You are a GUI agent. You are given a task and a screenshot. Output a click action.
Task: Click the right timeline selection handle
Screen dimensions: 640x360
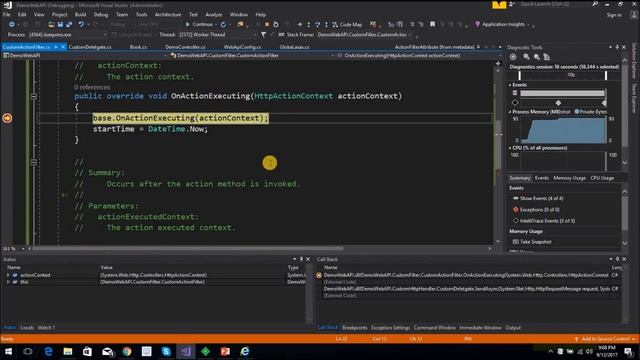tap(606, 76)
